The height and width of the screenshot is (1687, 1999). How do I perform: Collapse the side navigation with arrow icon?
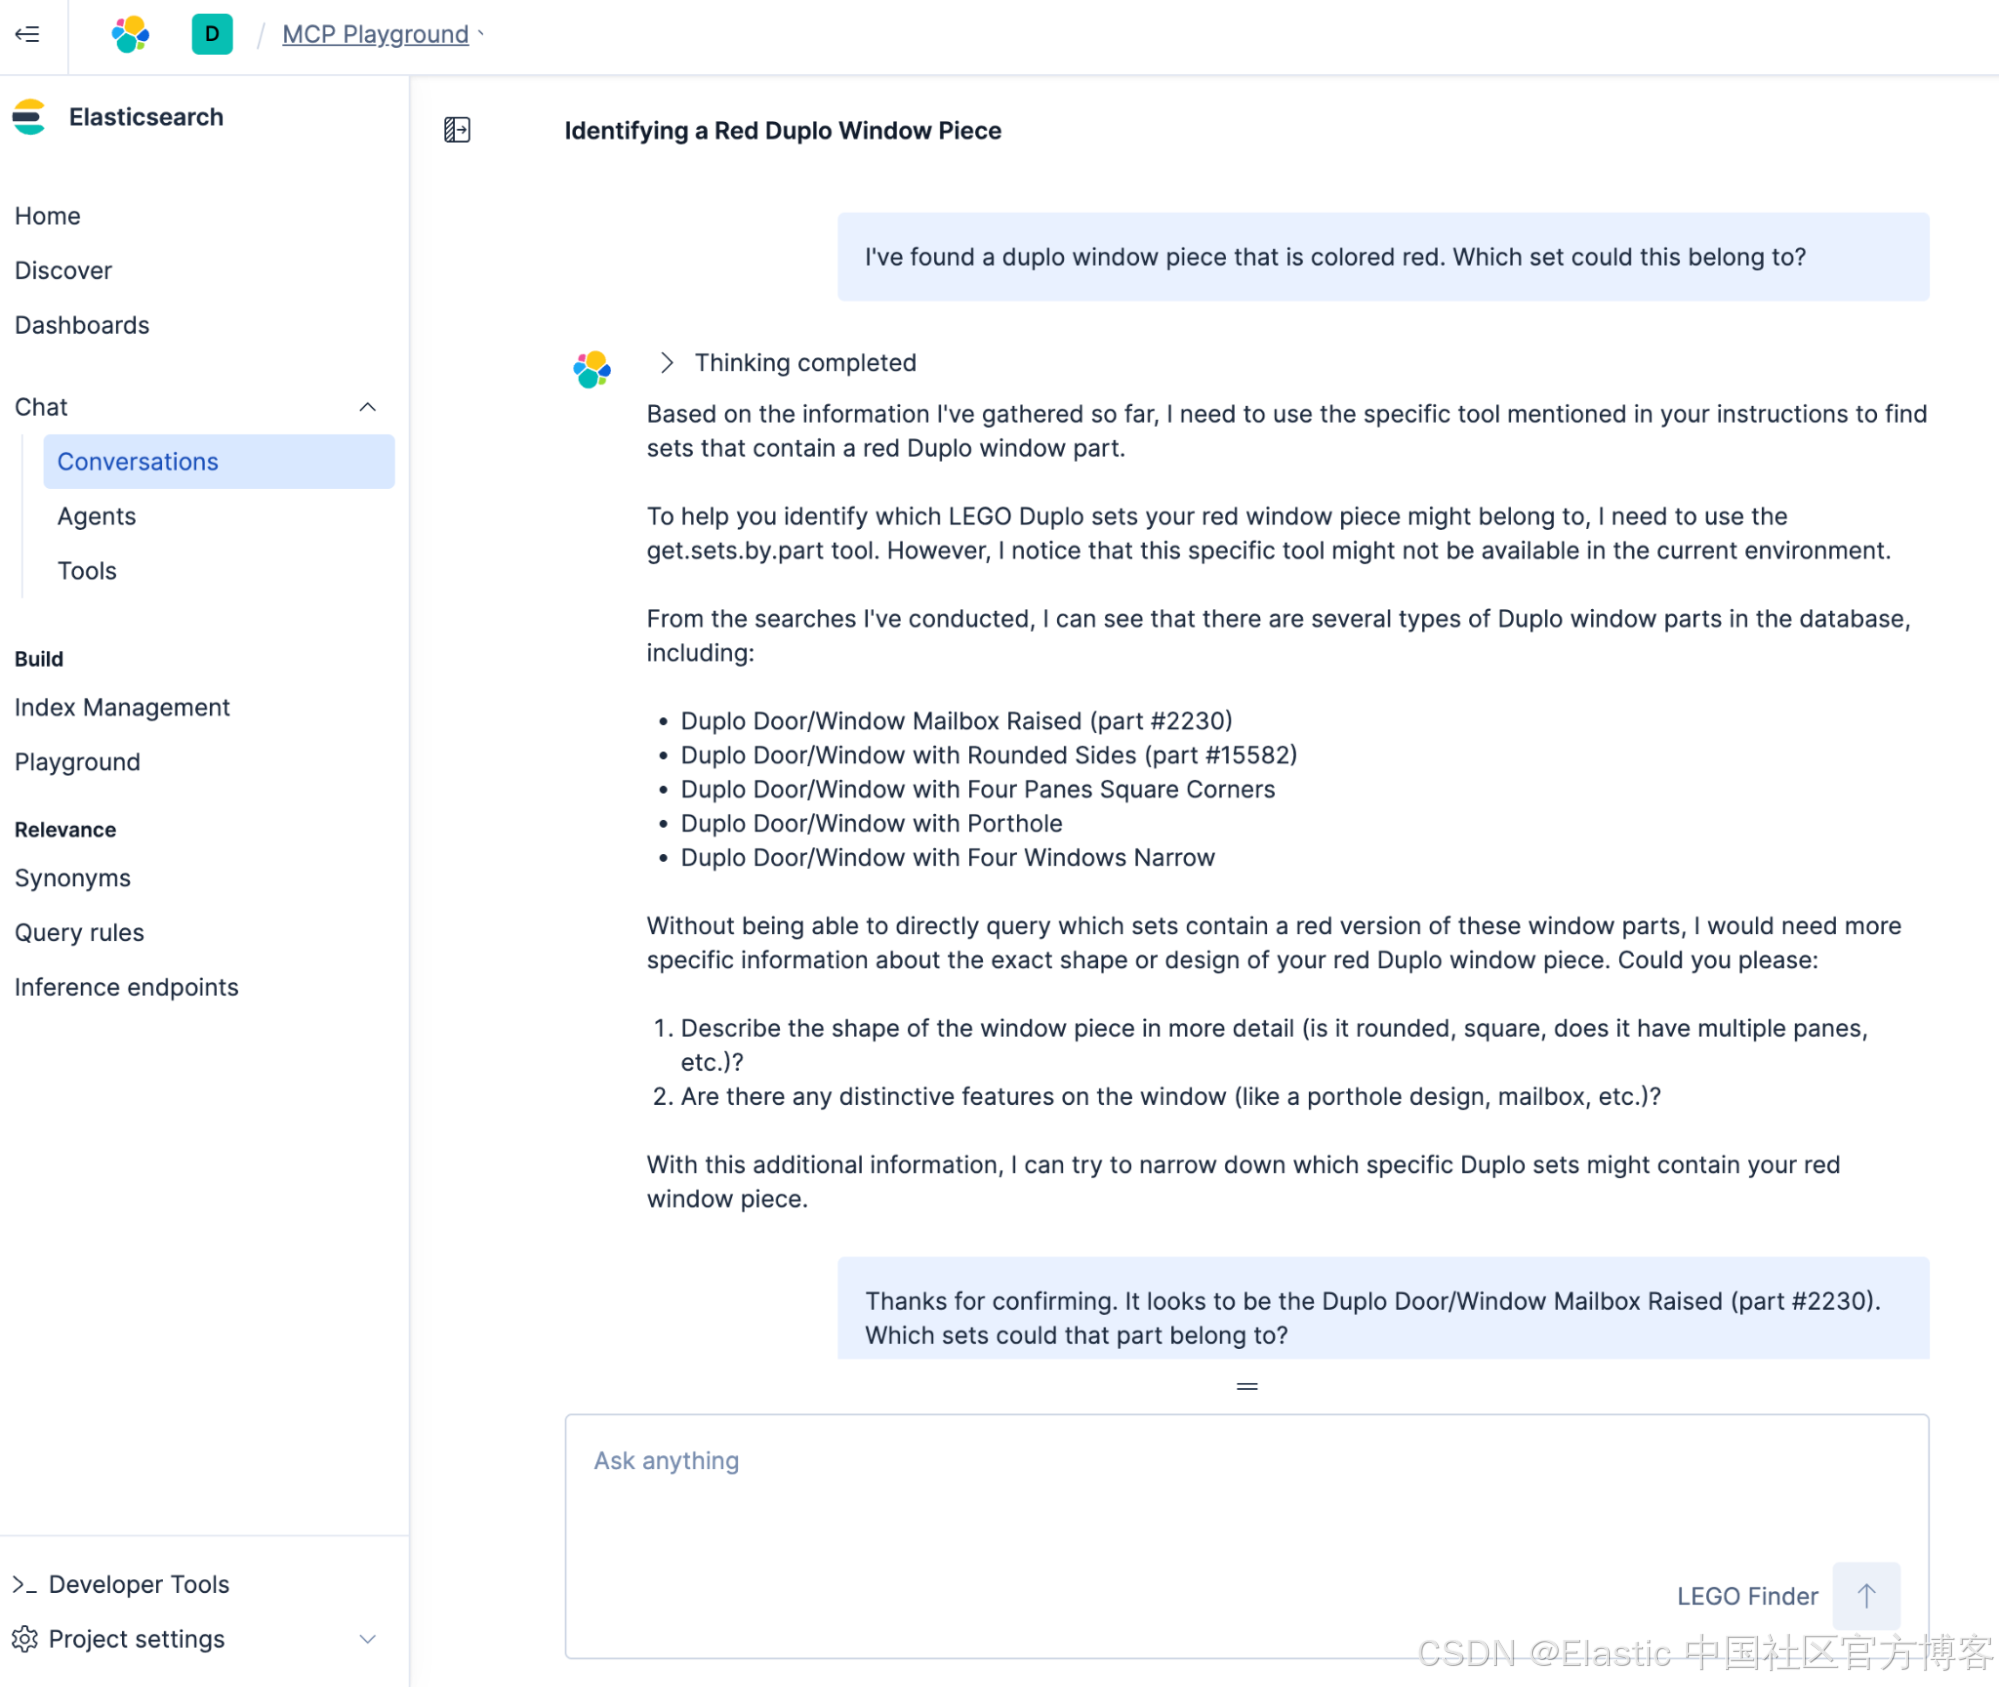click(x=27, y=34)
